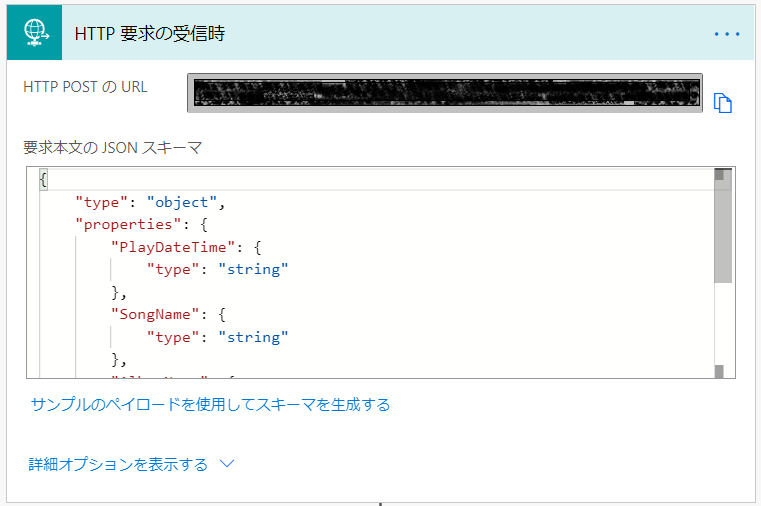Open the three-dot menu of the trigger card

coord(727,34)
